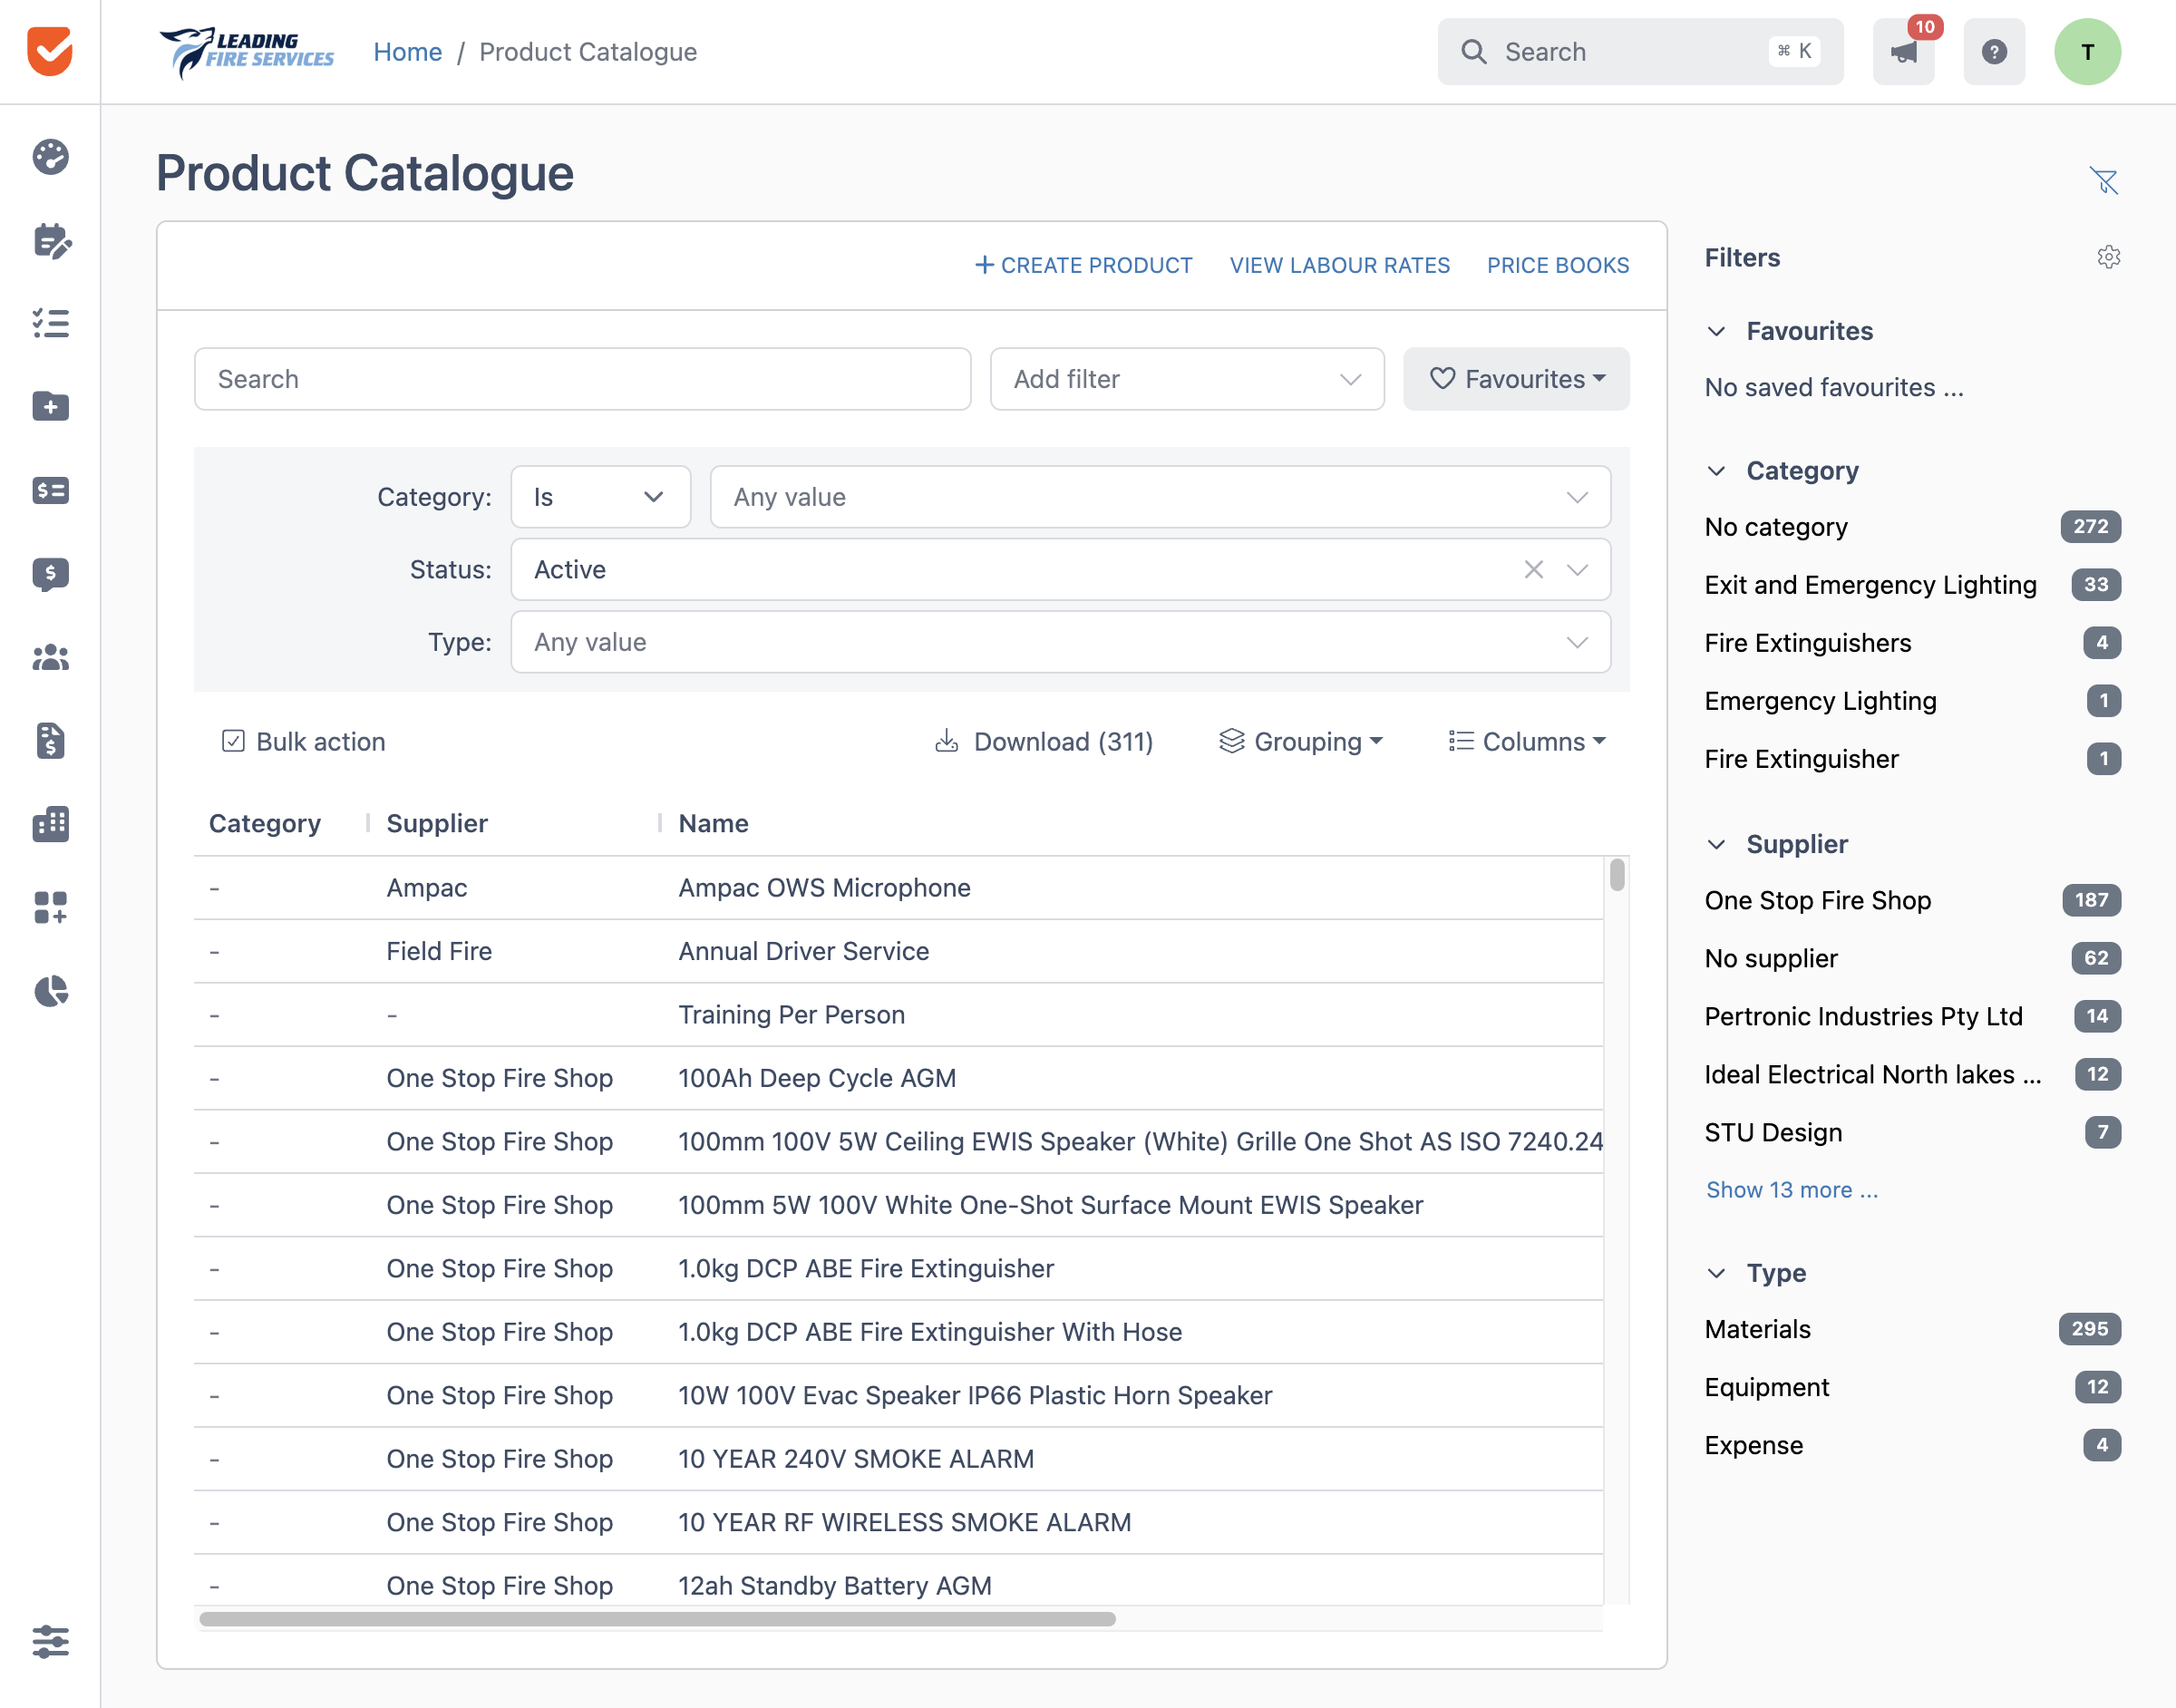
Task: Open the people group icon in sidebar
Action: pos(50,657)
